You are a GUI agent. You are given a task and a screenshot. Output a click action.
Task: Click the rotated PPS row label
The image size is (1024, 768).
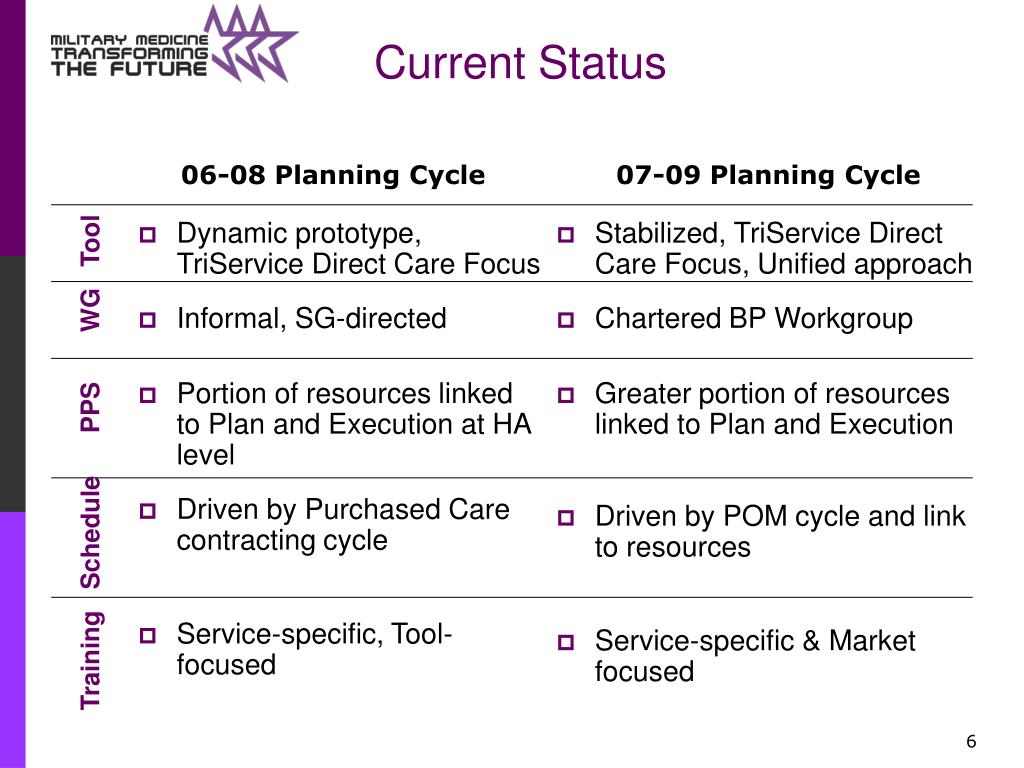(x=90, y=407)
